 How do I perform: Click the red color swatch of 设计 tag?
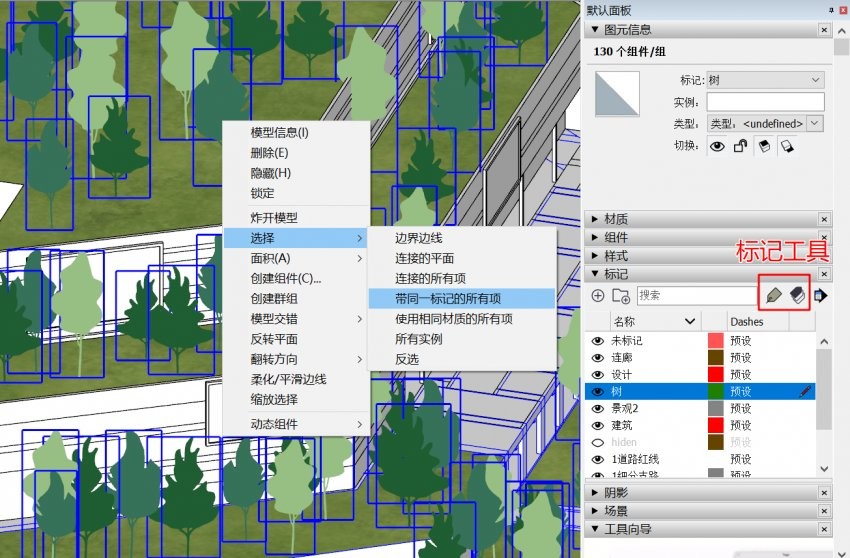click(715, 374)
